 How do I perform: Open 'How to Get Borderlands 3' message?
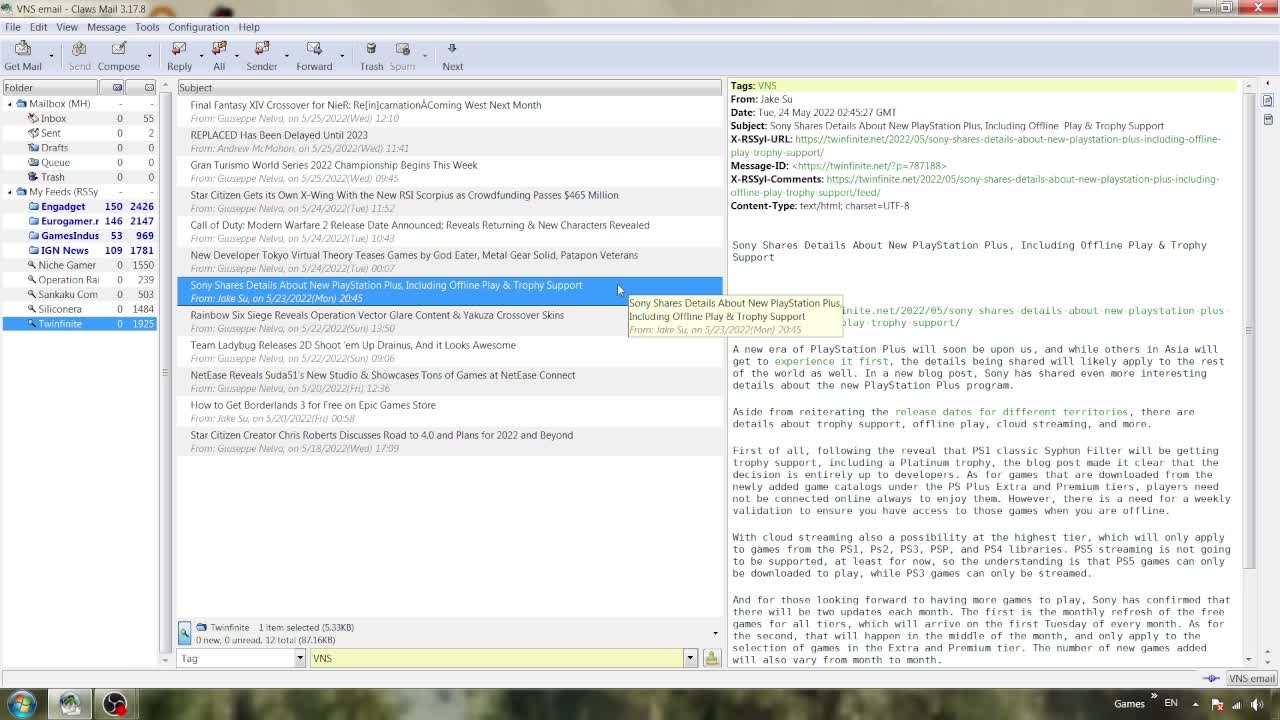(449, 411)
